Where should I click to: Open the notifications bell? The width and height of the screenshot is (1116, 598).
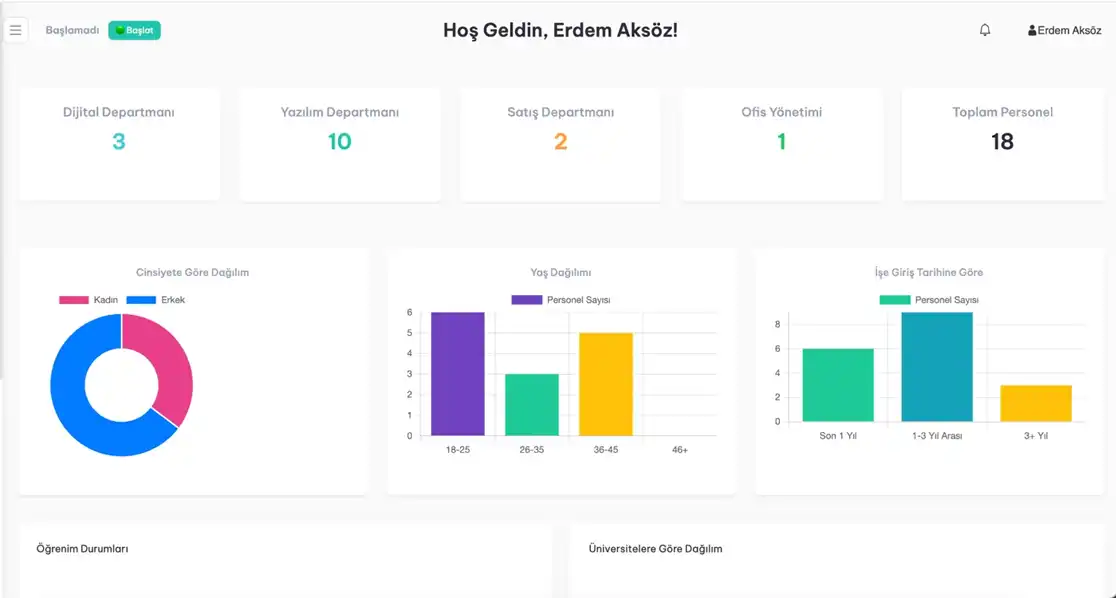click(x=984, y=30)
